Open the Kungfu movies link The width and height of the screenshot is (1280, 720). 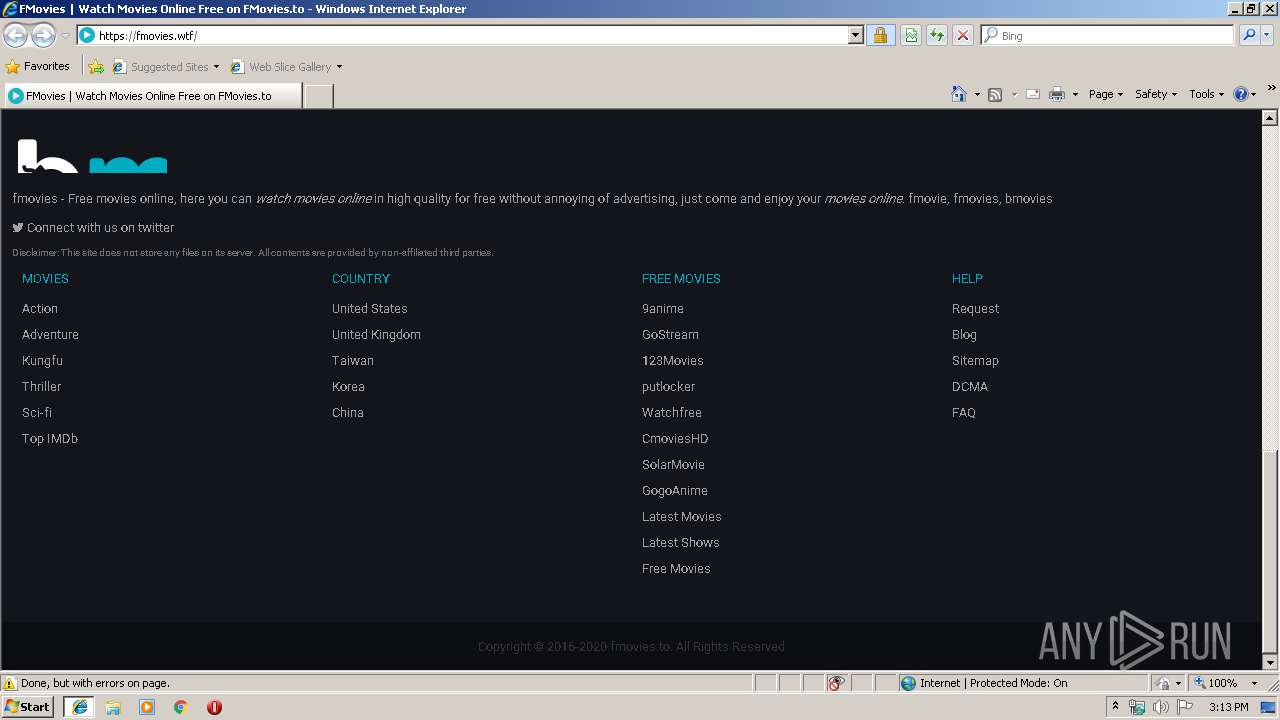coord(42,360)
